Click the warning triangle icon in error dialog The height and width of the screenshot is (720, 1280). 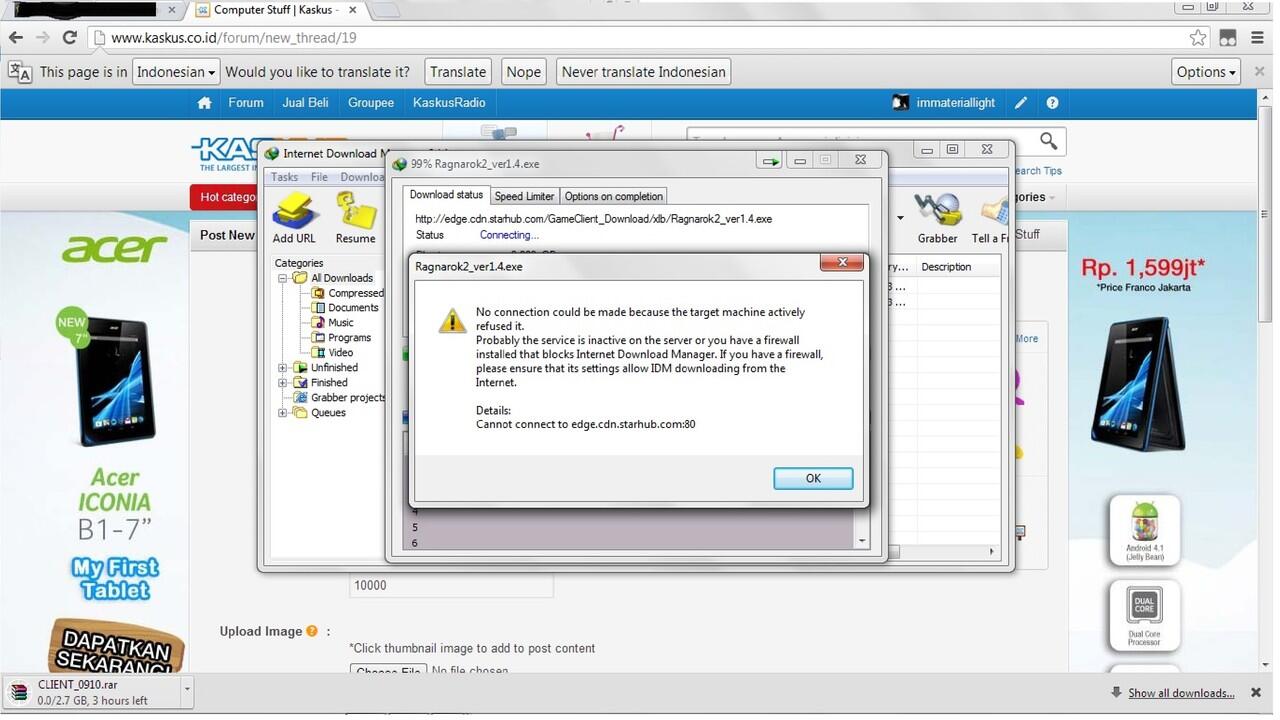[x=452, y=320]
